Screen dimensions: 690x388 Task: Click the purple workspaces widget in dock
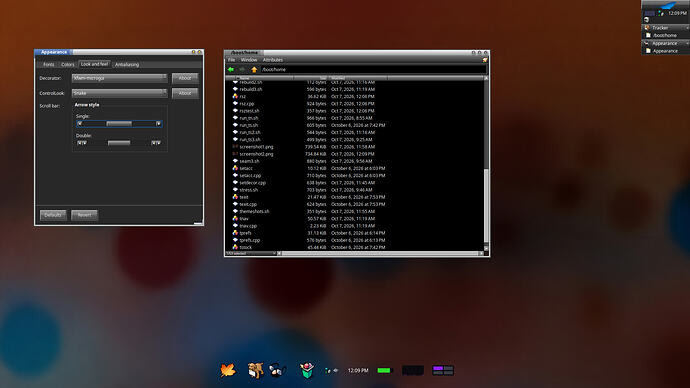point(443,370)
